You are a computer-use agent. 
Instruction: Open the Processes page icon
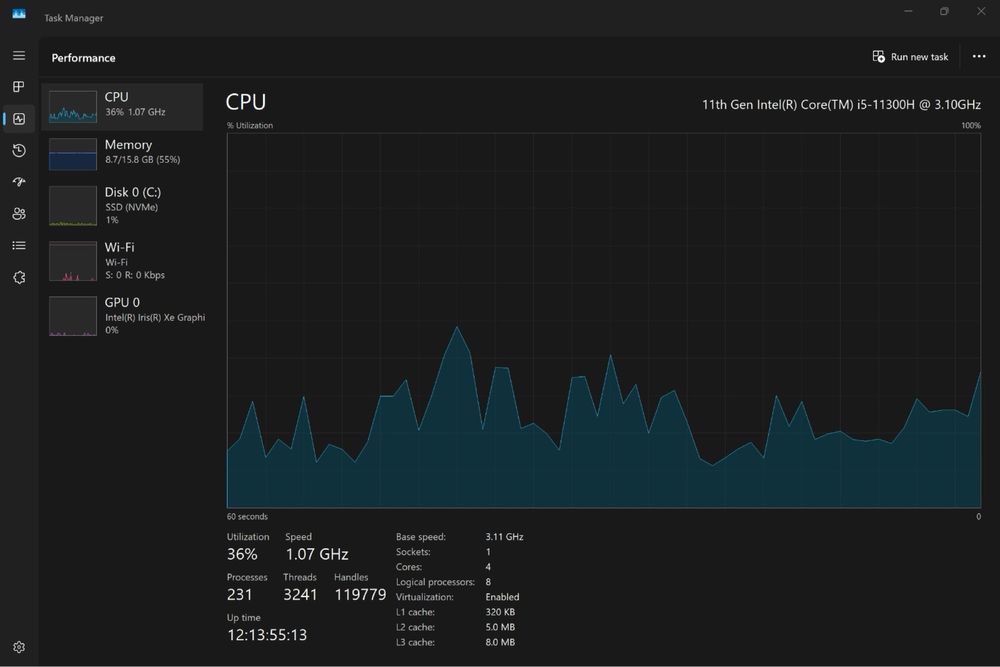tap(19, 87)
